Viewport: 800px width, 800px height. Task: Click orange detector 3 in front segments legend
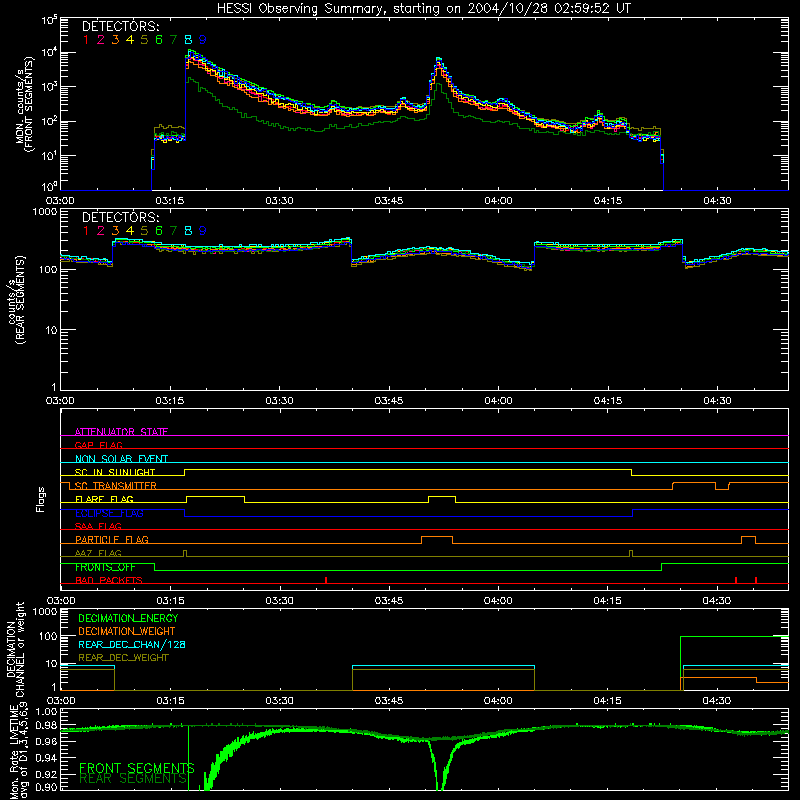115,40
